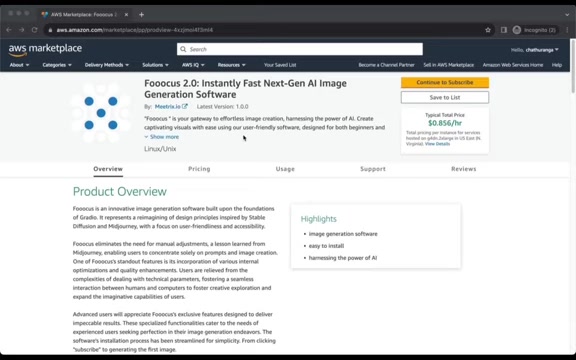This screenshot has height=360, width=576.
Task: Click 'harnessing the power of AI' highlight
Action: 343,258
